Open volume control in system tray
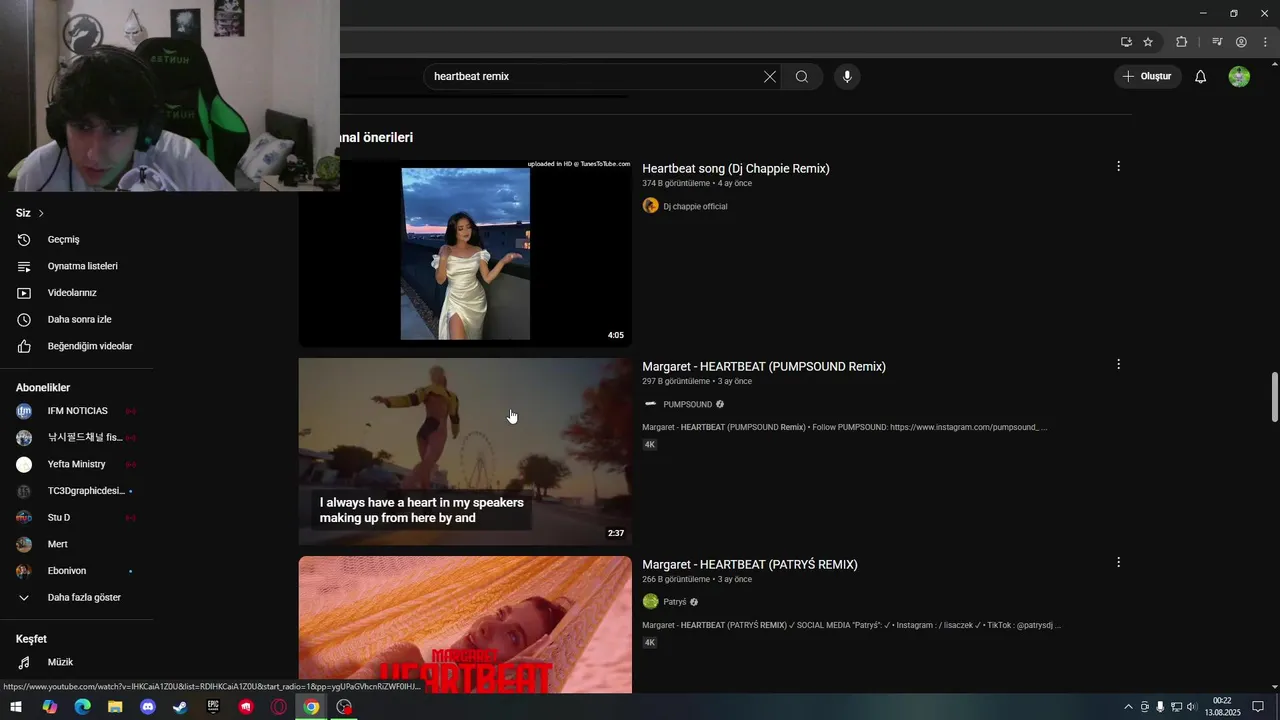Image resolution: width=1280 pixels, height=720 pixels. pos(1192,707)
